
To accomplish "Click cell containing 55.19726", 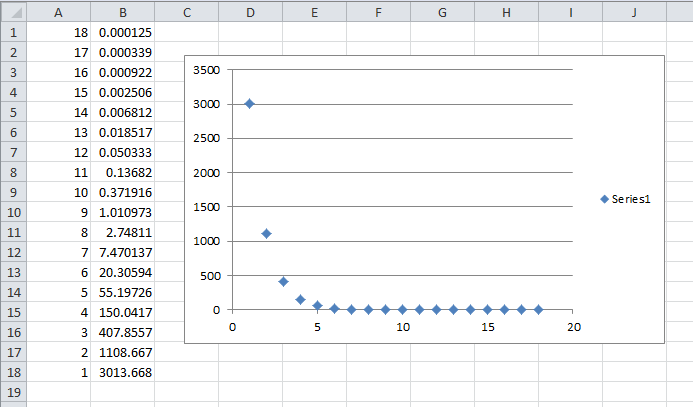I will (x=122, y=293).
